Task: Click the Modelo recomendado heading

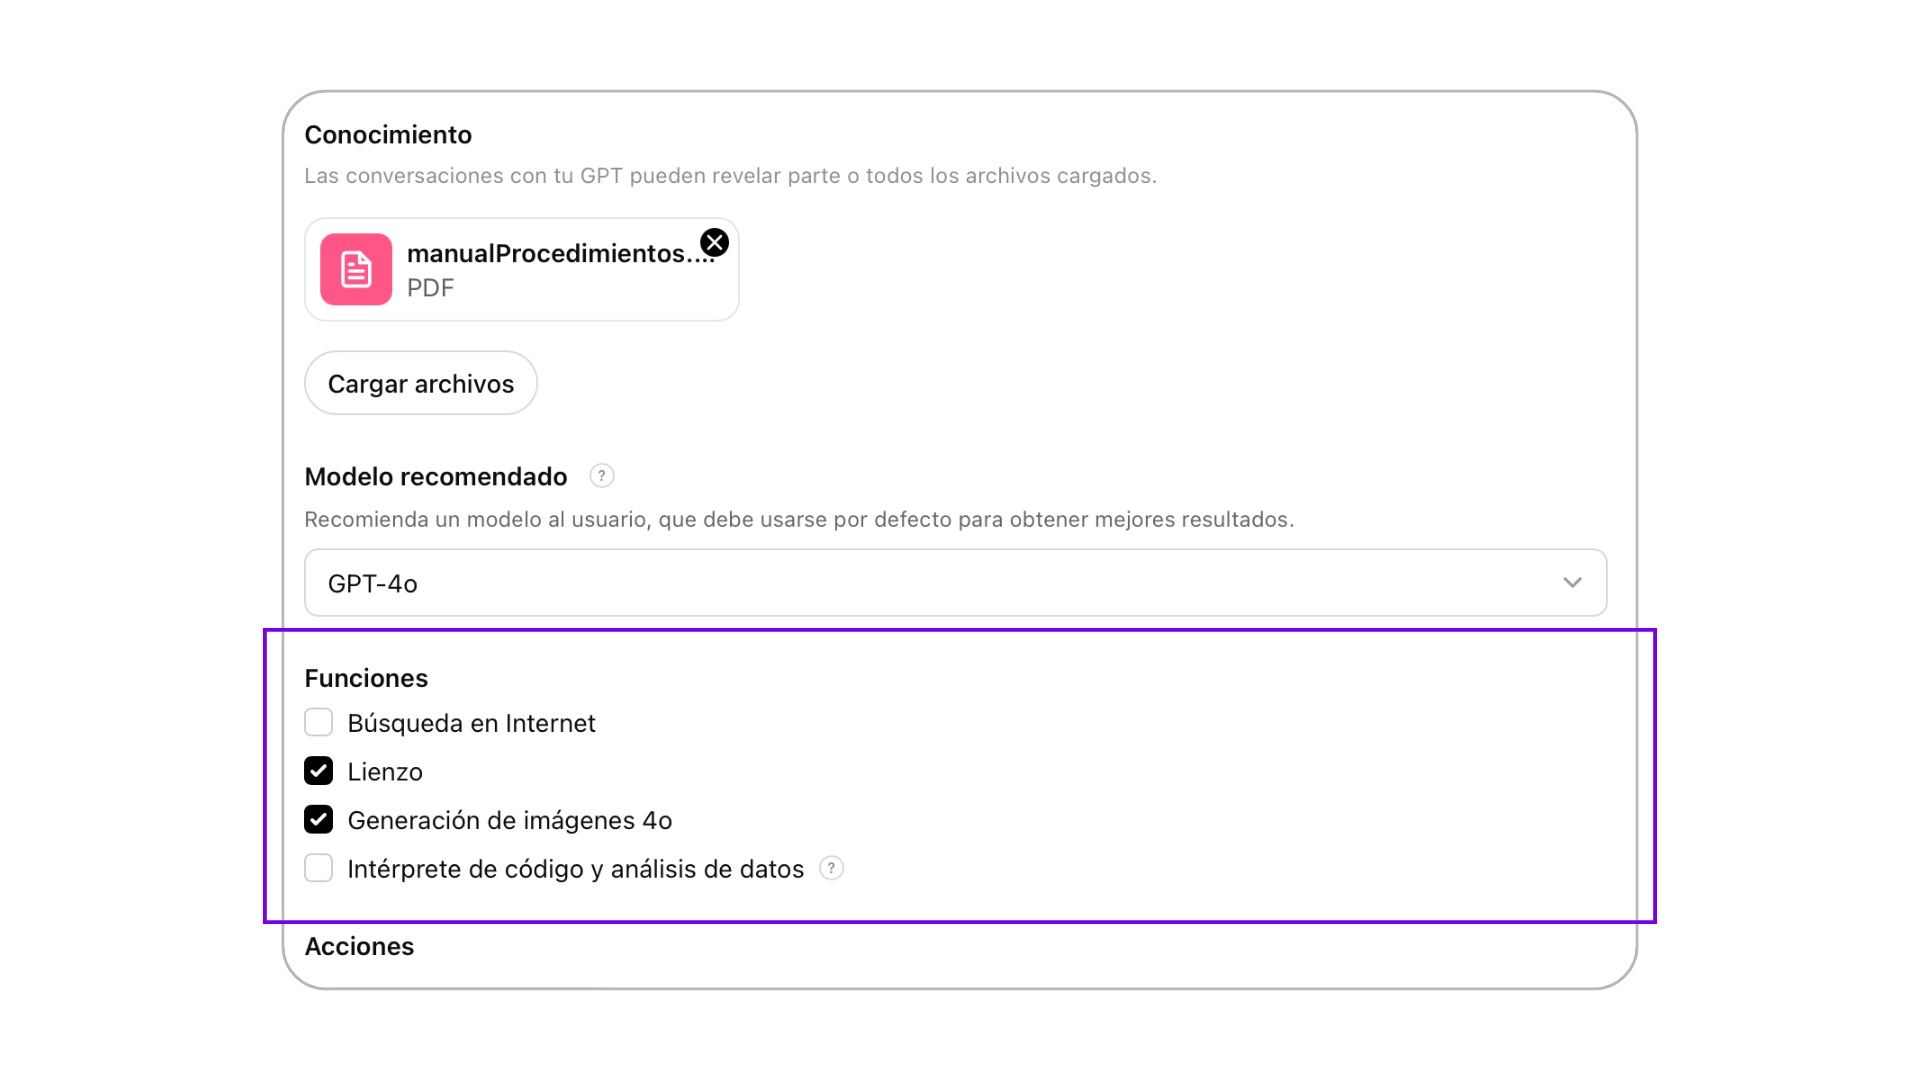Action: (x=436, y=477)
